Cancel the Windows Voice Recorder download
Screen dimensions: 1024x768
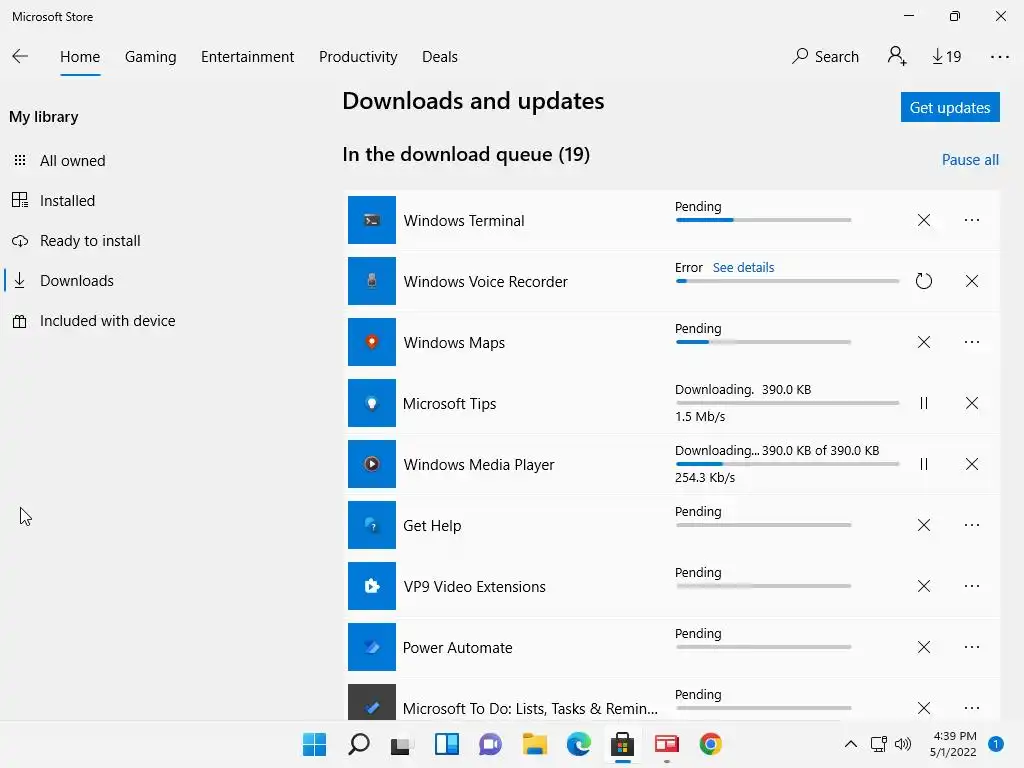click(972, 281)
